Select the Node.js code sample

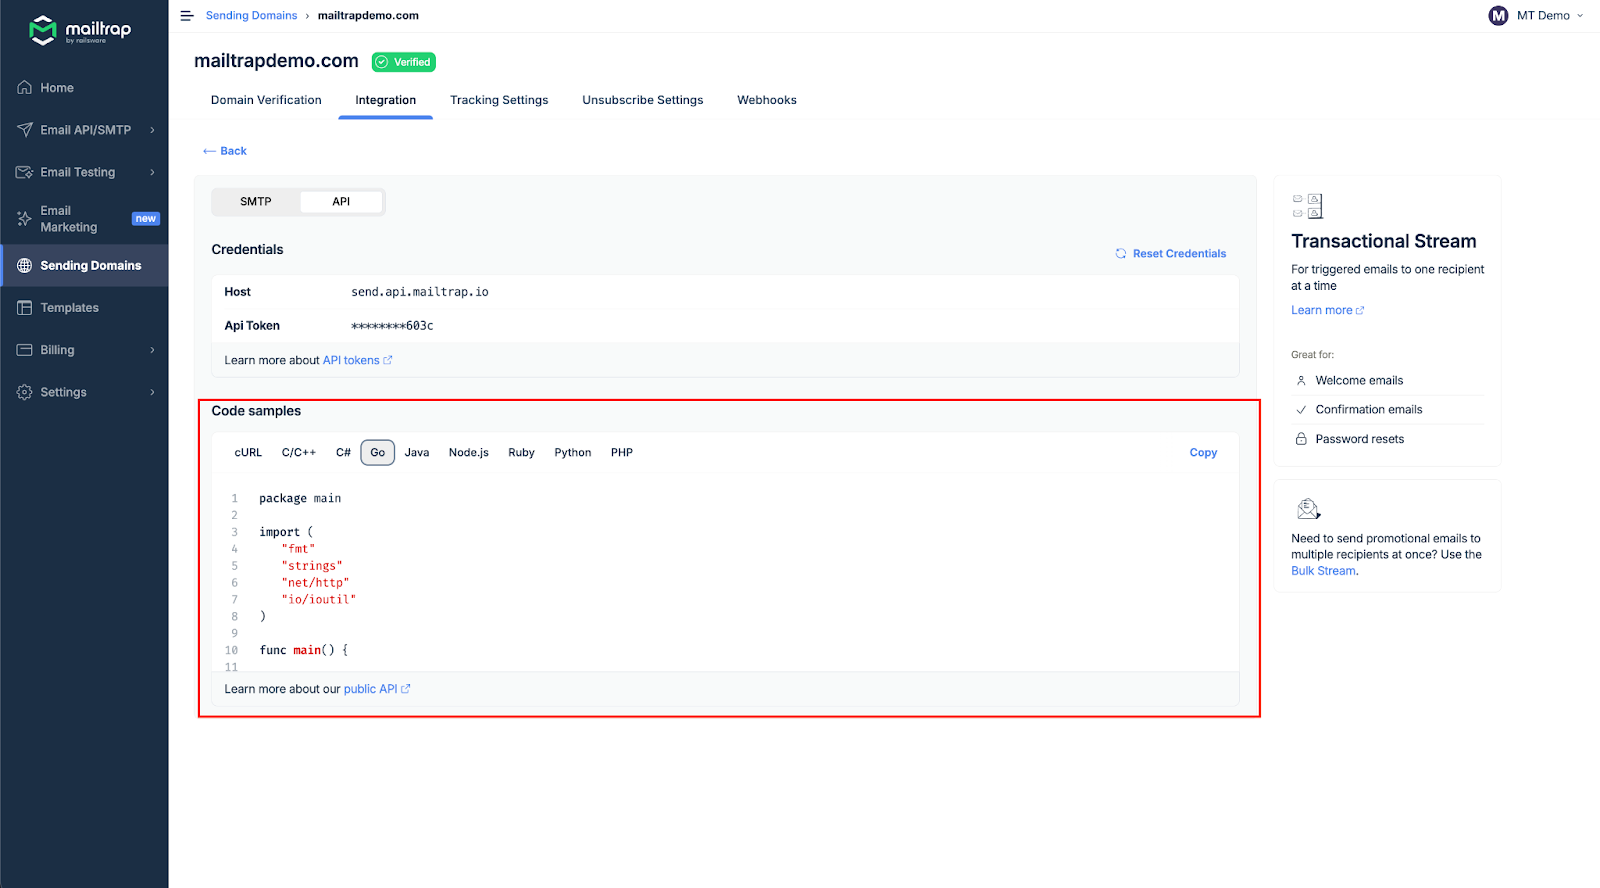[x=468, y=453]
